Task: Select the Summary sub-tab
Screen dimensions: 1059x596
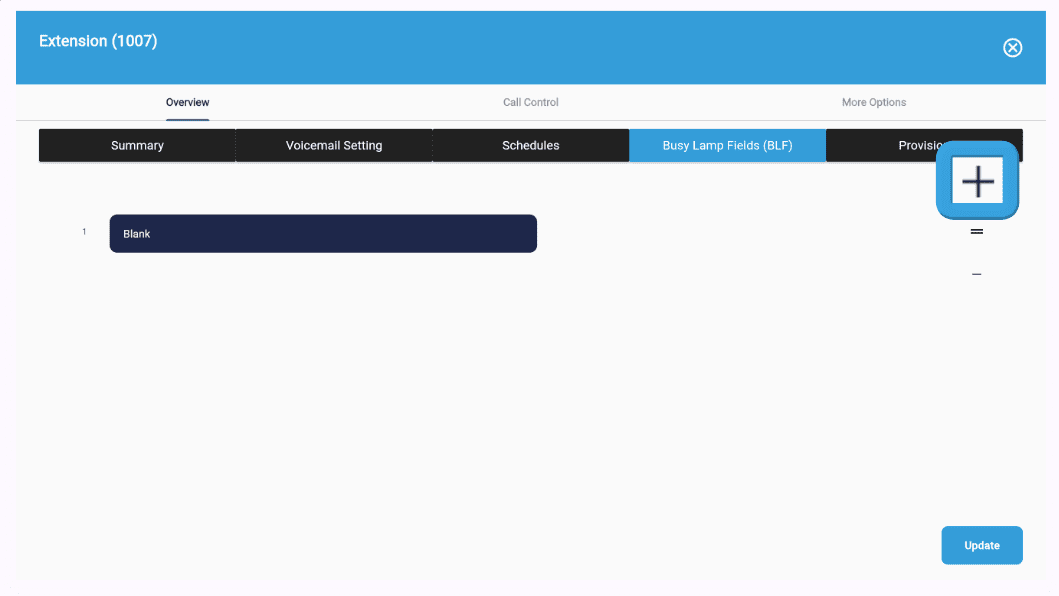Action: 137,145
